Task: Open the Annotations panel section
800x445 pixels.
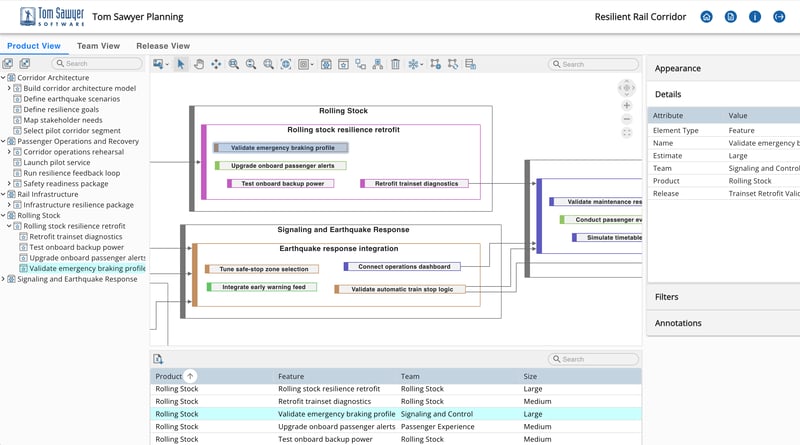Action: 723,323
